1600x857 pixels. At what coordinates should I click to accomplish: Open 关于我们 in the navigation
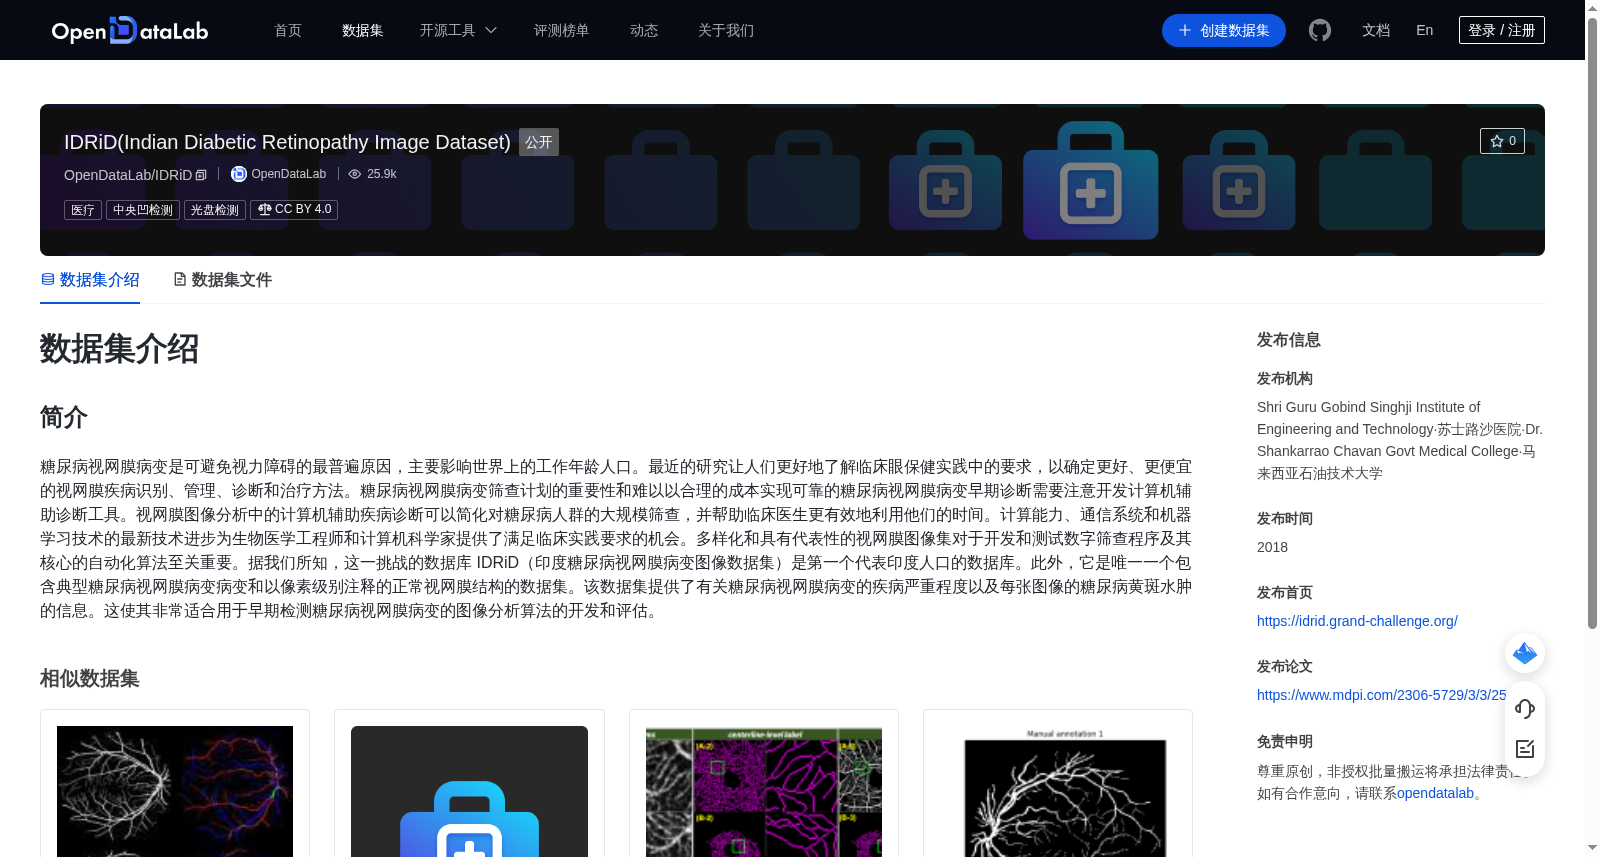(726, 30)
